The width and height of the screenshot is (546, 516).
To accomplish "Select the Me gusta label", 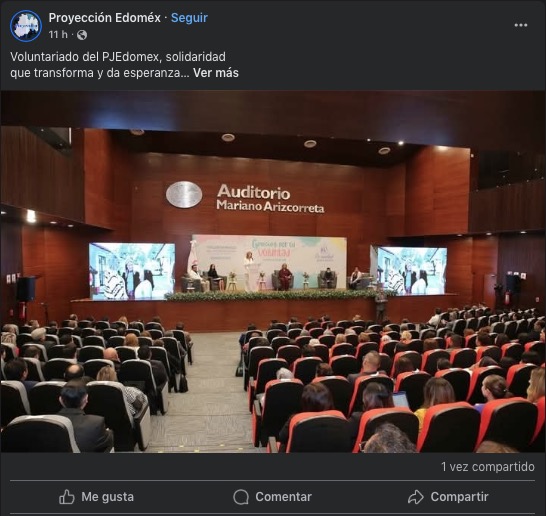I will [x=107, y=497].
